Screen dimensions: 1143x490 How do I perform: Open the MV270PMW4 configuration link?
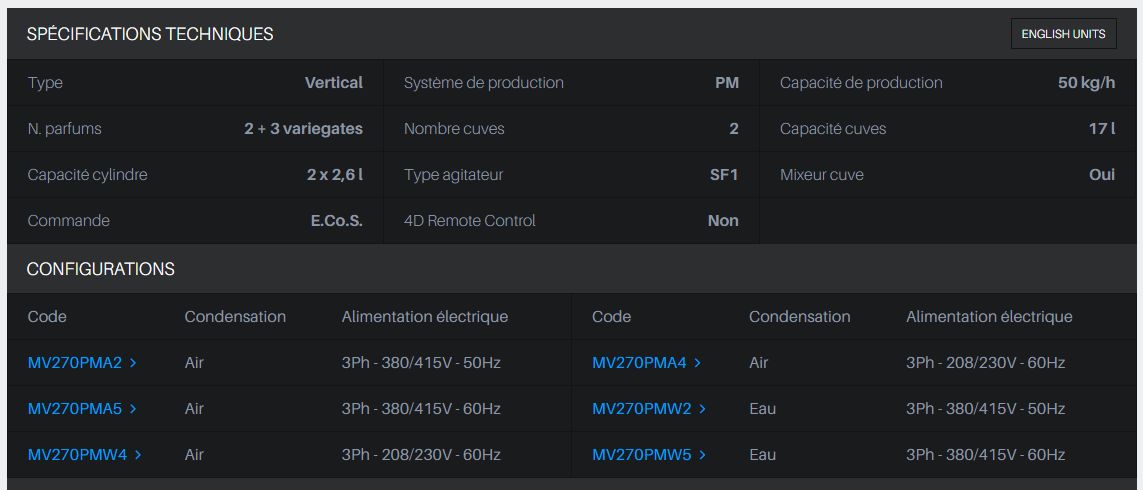[77, 455]
